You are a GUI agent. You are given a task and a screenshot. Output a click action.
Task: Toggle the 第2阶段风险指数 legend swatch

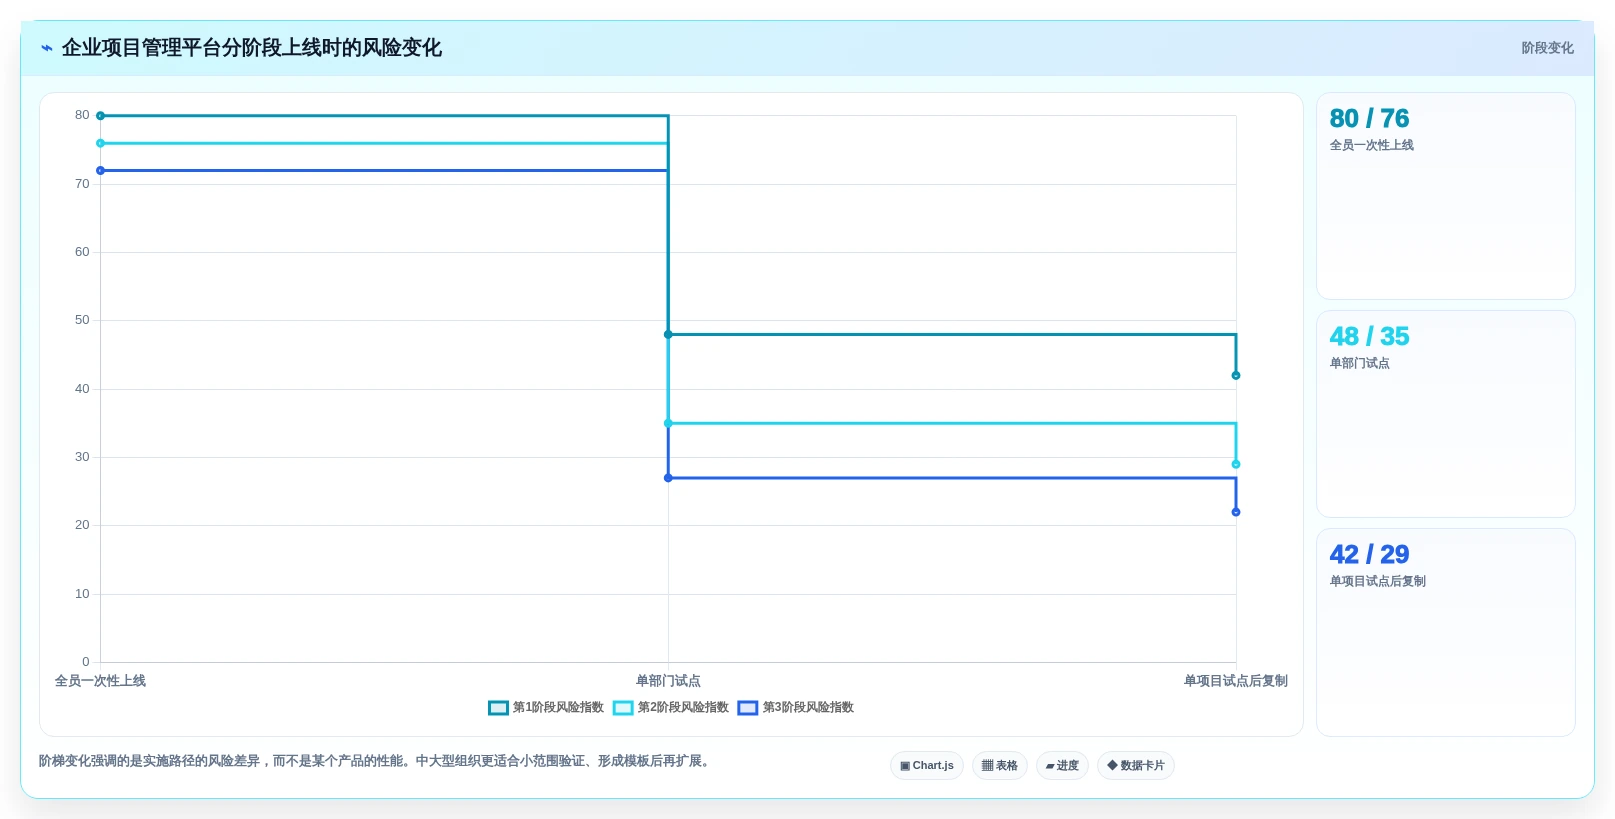pyautogui.click(x=623, y=708)
